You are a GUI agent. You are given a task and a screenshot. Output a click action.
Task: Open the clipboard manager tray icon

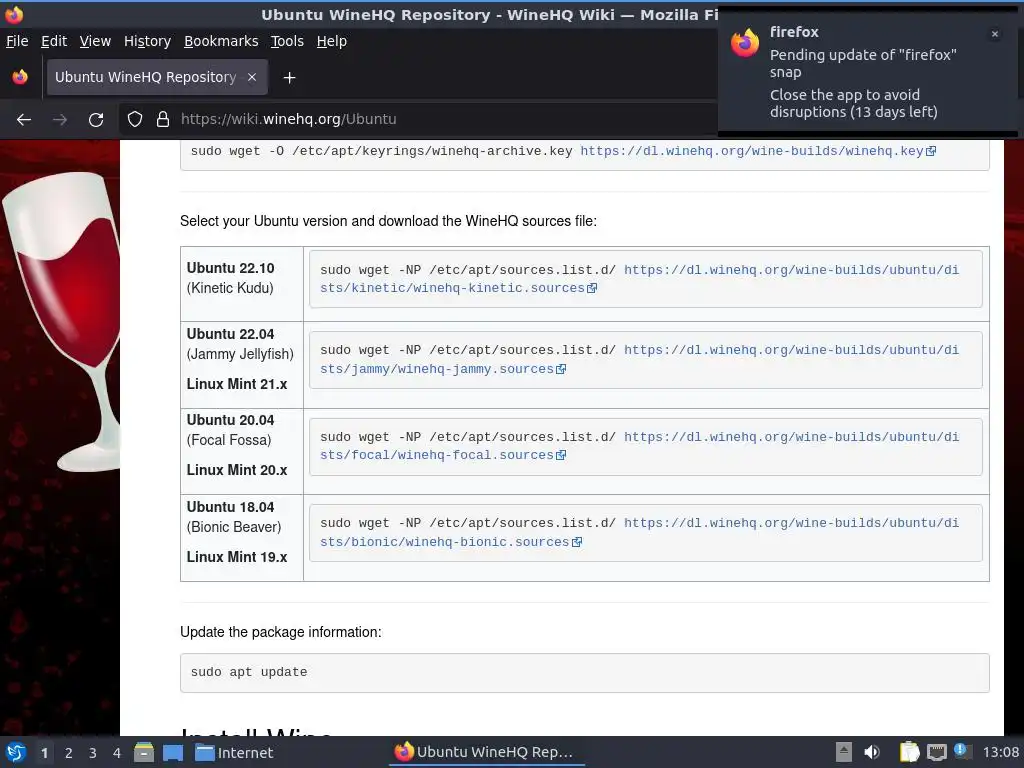909,752
